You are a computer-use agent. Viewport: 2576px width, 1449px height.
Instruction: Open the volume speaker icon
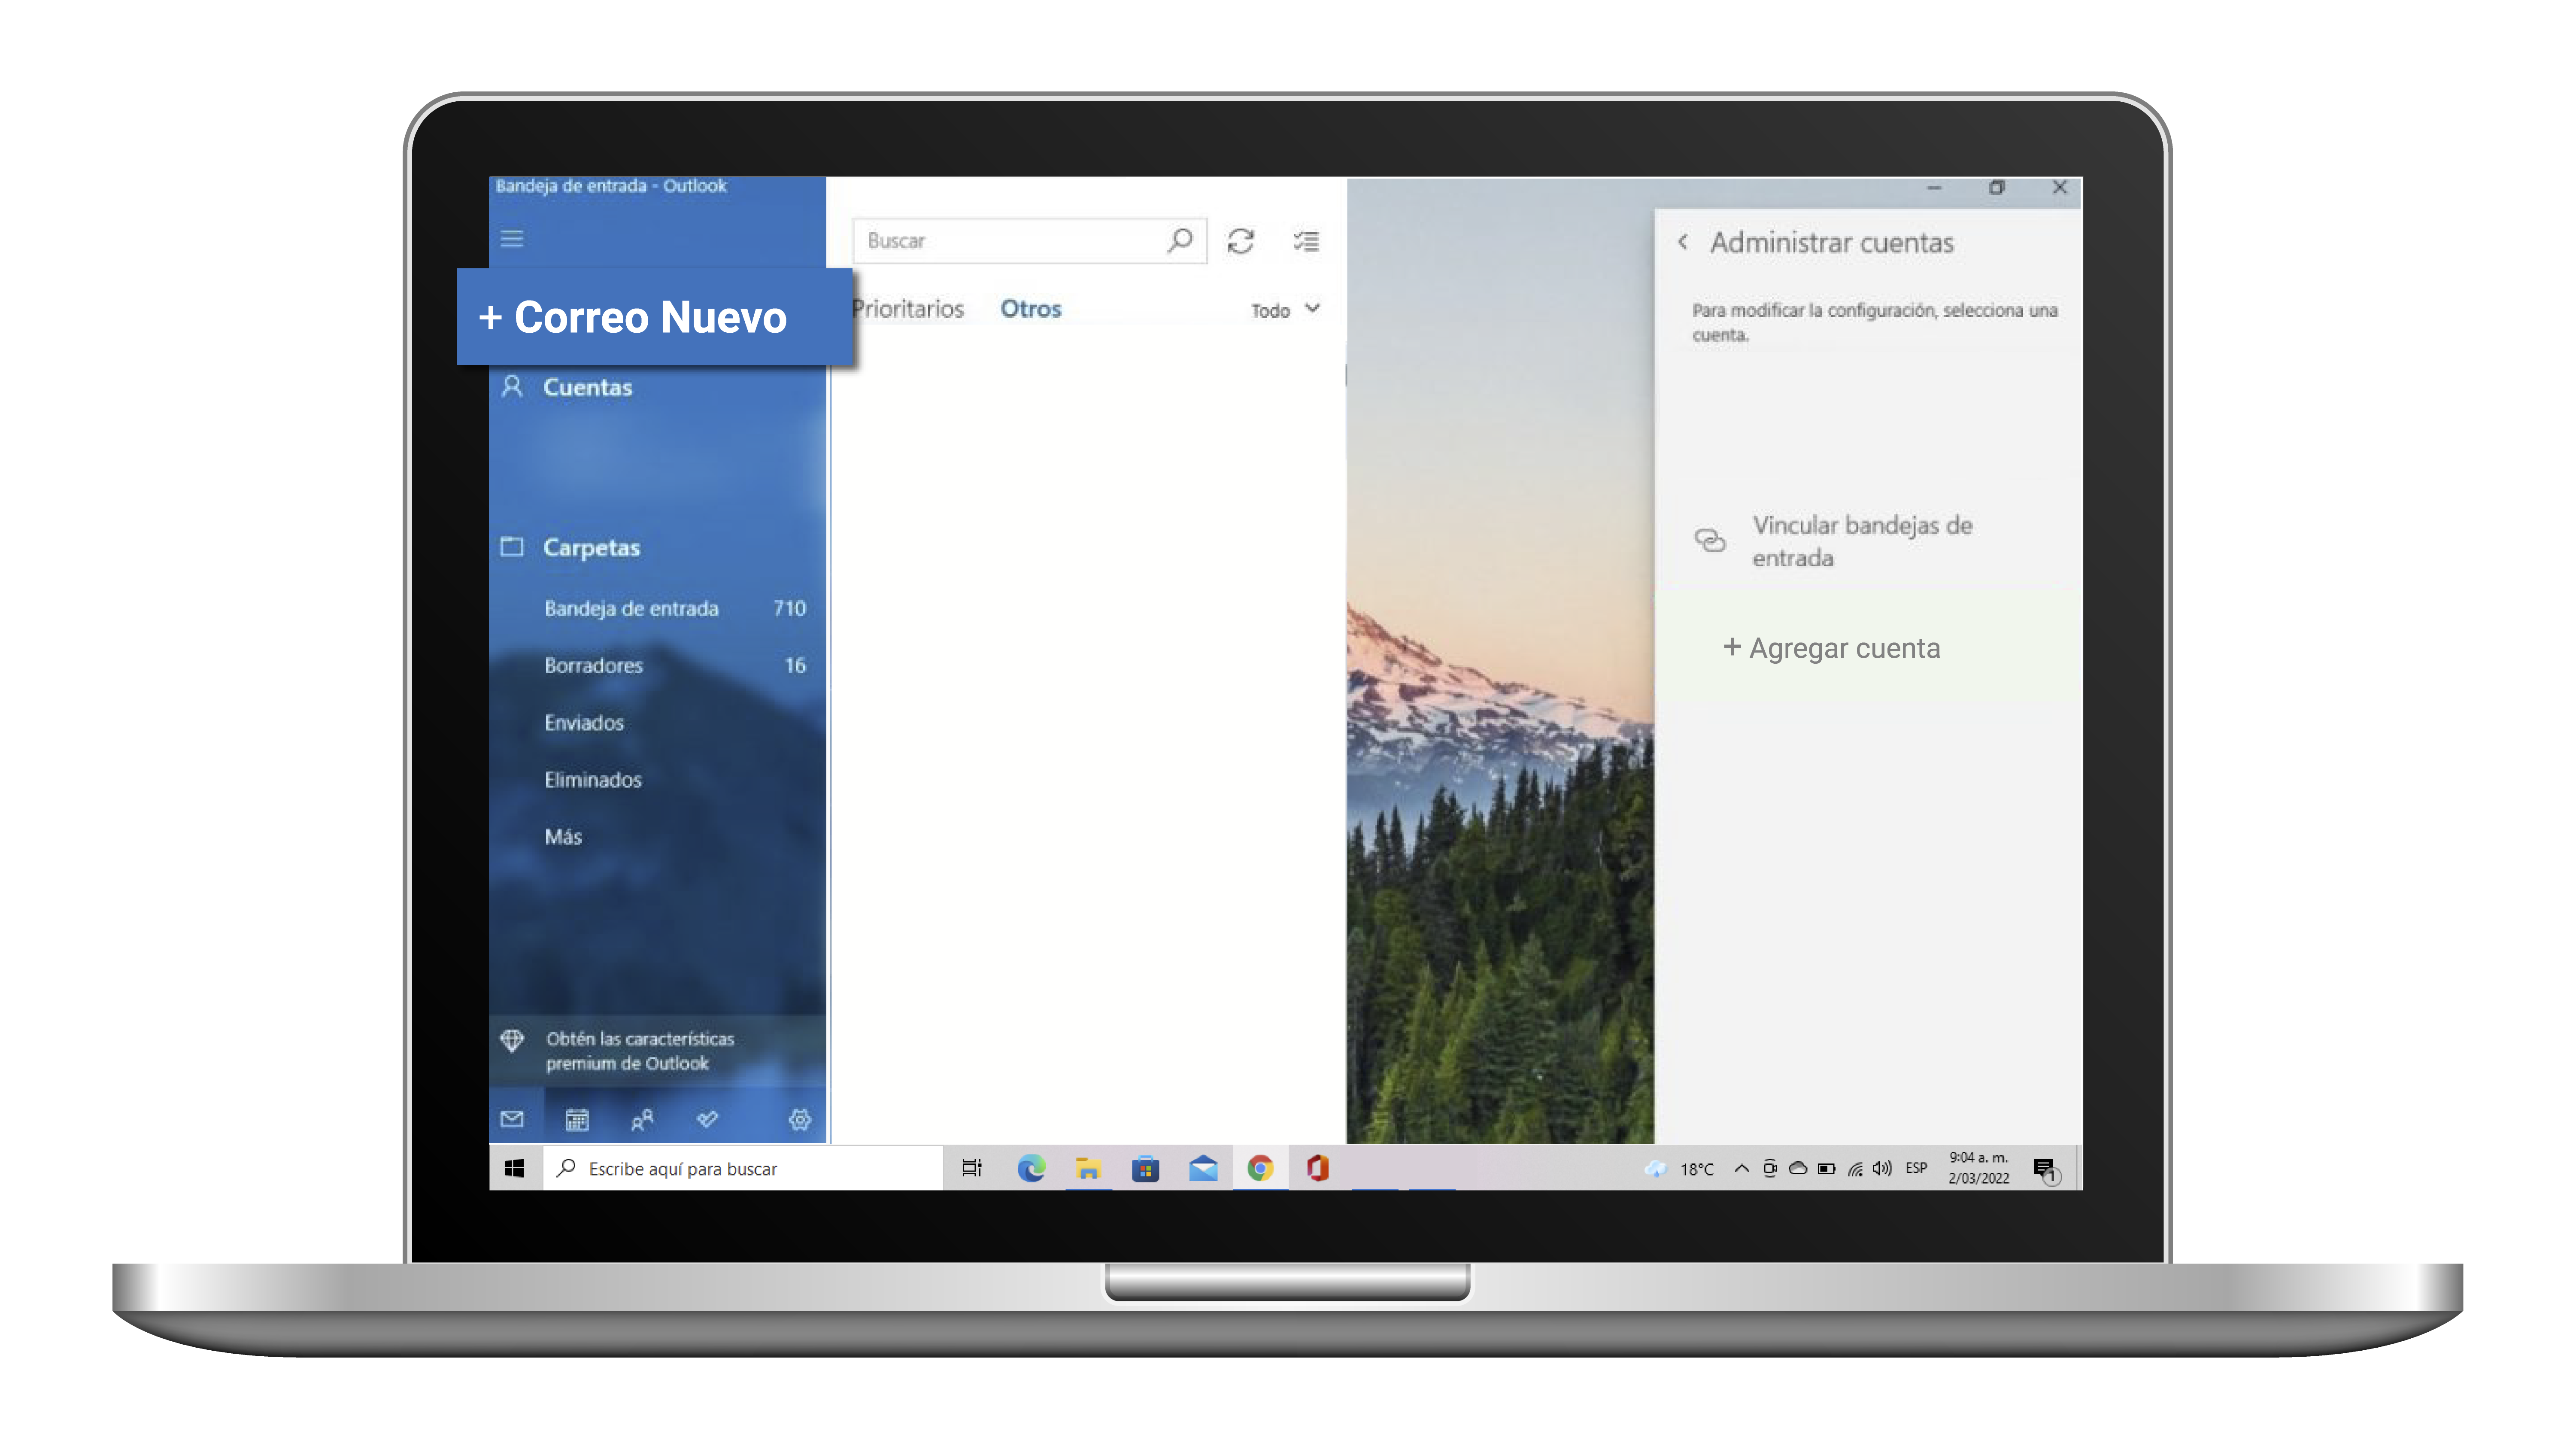click(1882, 1168)
